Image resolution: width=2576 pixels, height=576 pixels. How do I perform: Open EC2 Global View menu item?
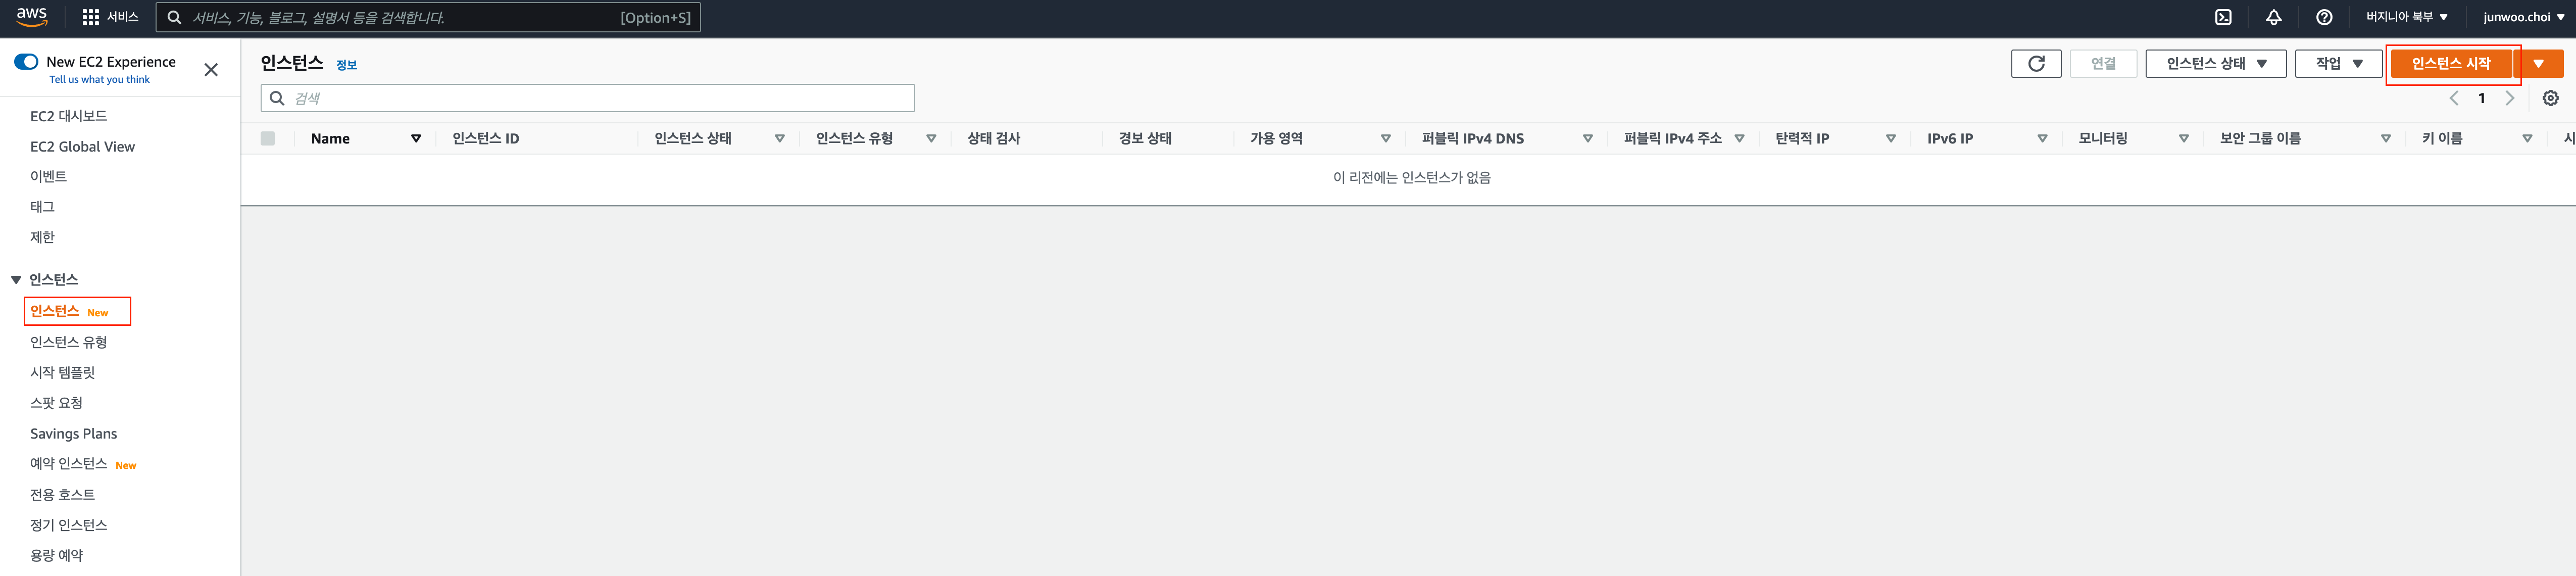tap(82, 146)
